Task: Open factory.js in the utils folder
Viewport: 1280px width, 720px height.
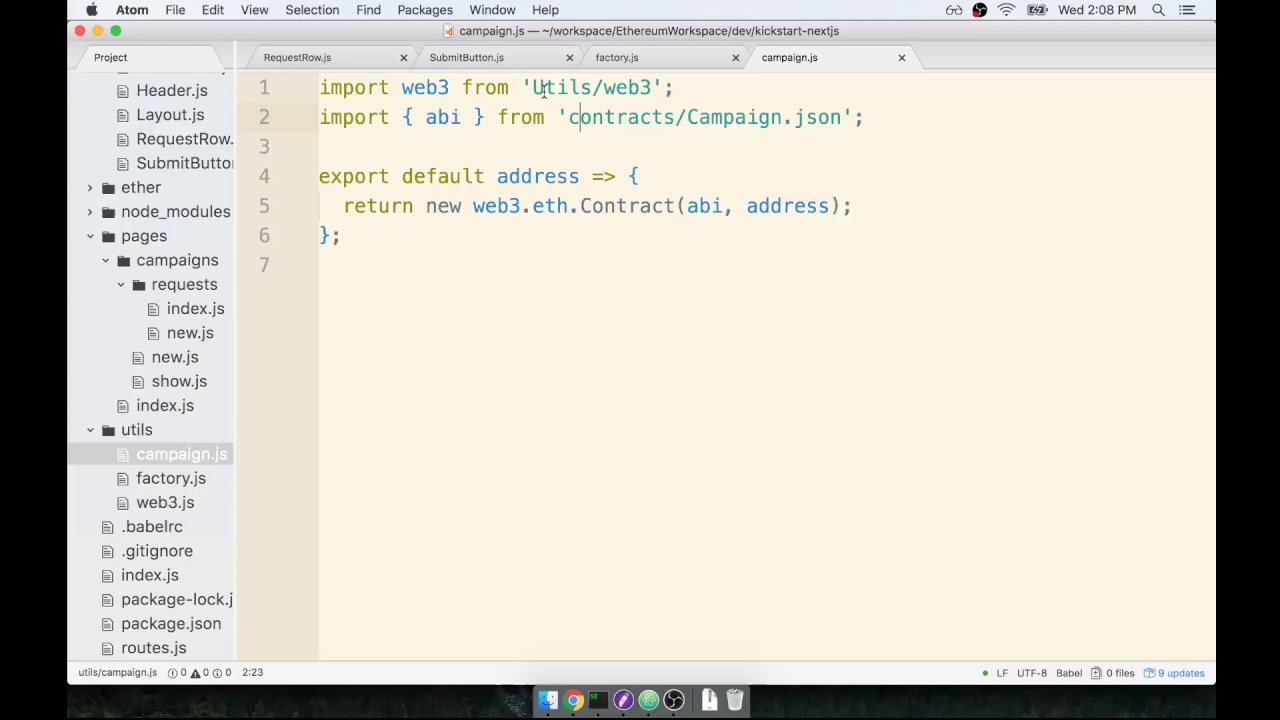Action: tap(171, 479)
